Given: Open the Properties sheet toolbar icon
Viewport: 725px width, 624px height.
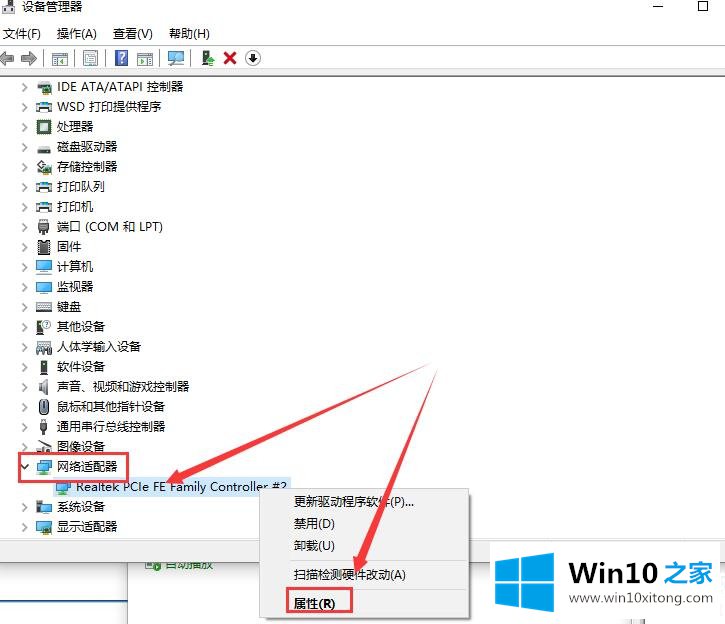Looking at the screenshot, I should coord(90,58).
